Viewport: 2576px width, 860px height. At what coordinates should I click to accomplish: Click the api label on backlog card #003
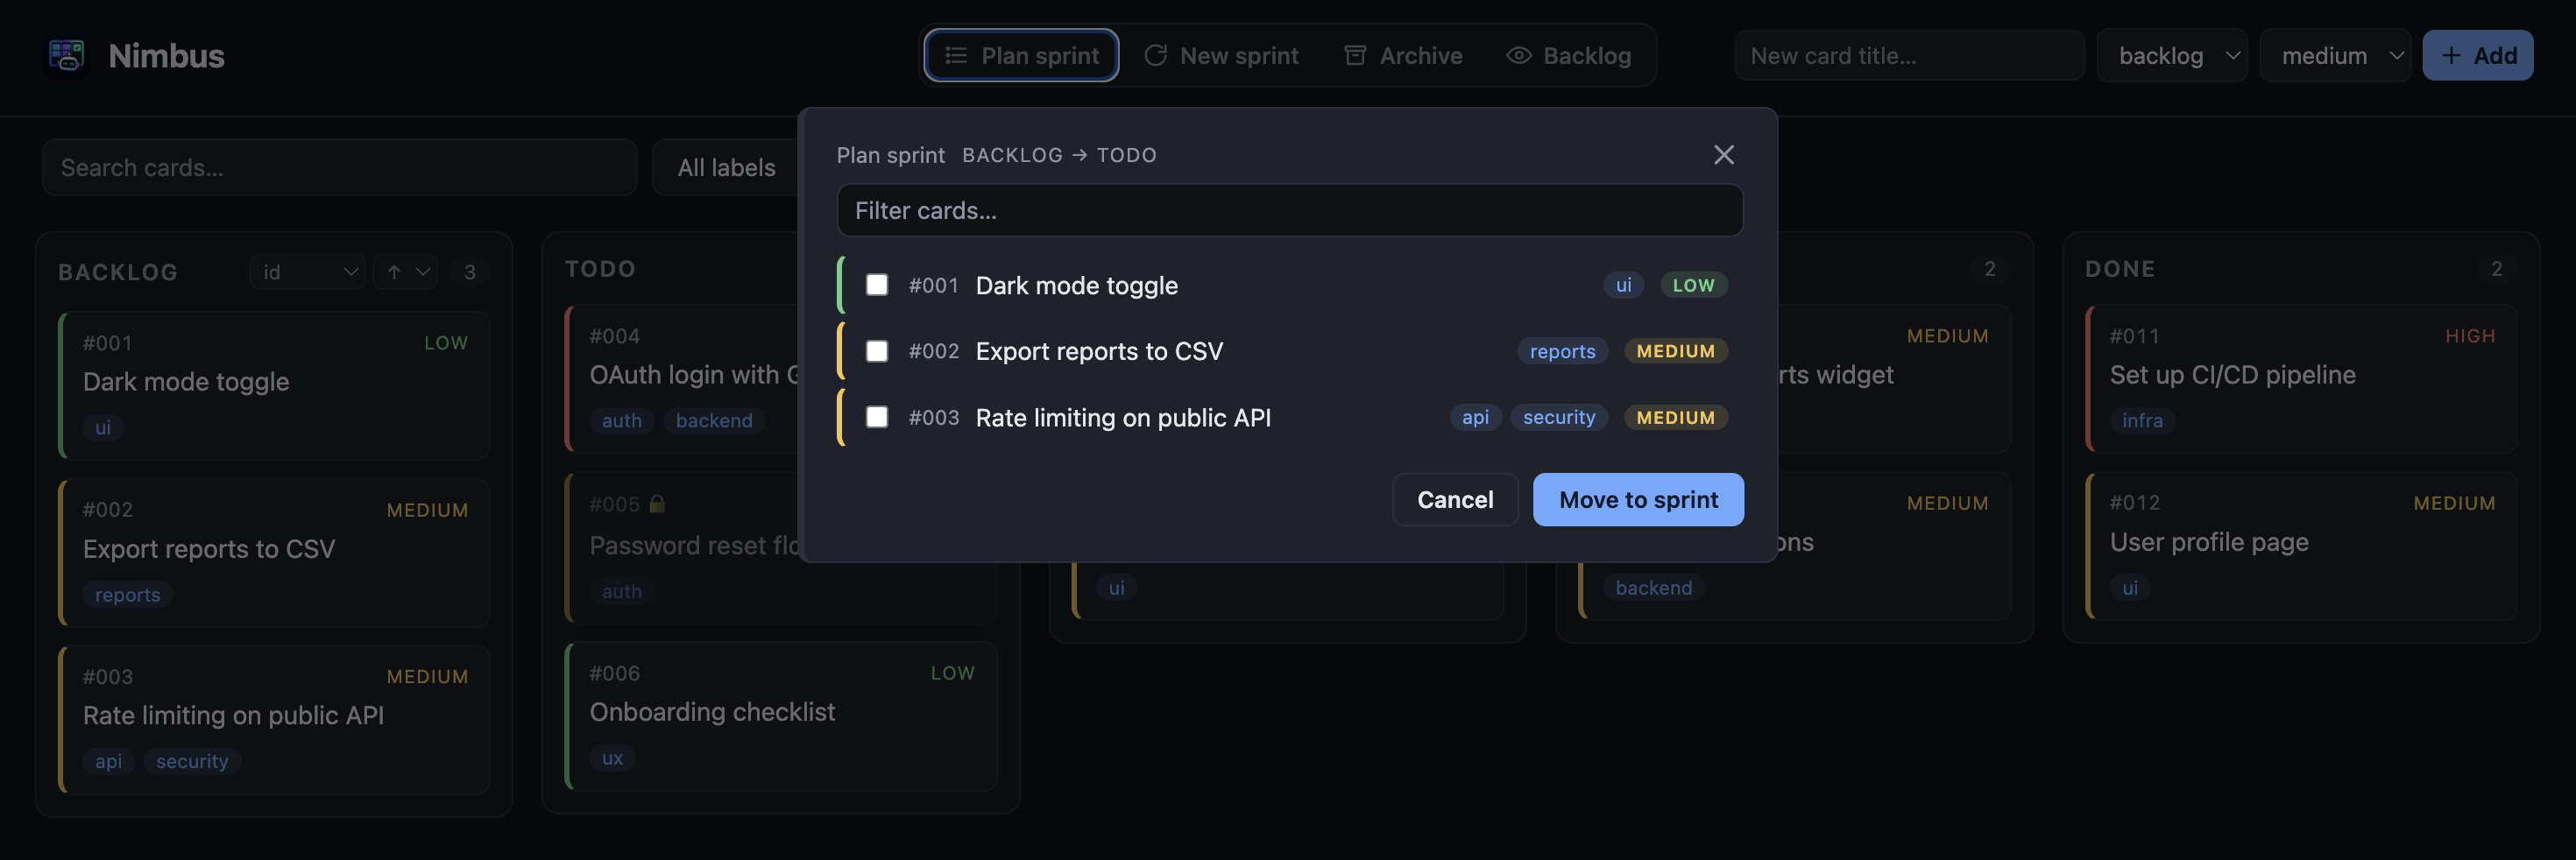pyautogui.click(x=108, y=760)
